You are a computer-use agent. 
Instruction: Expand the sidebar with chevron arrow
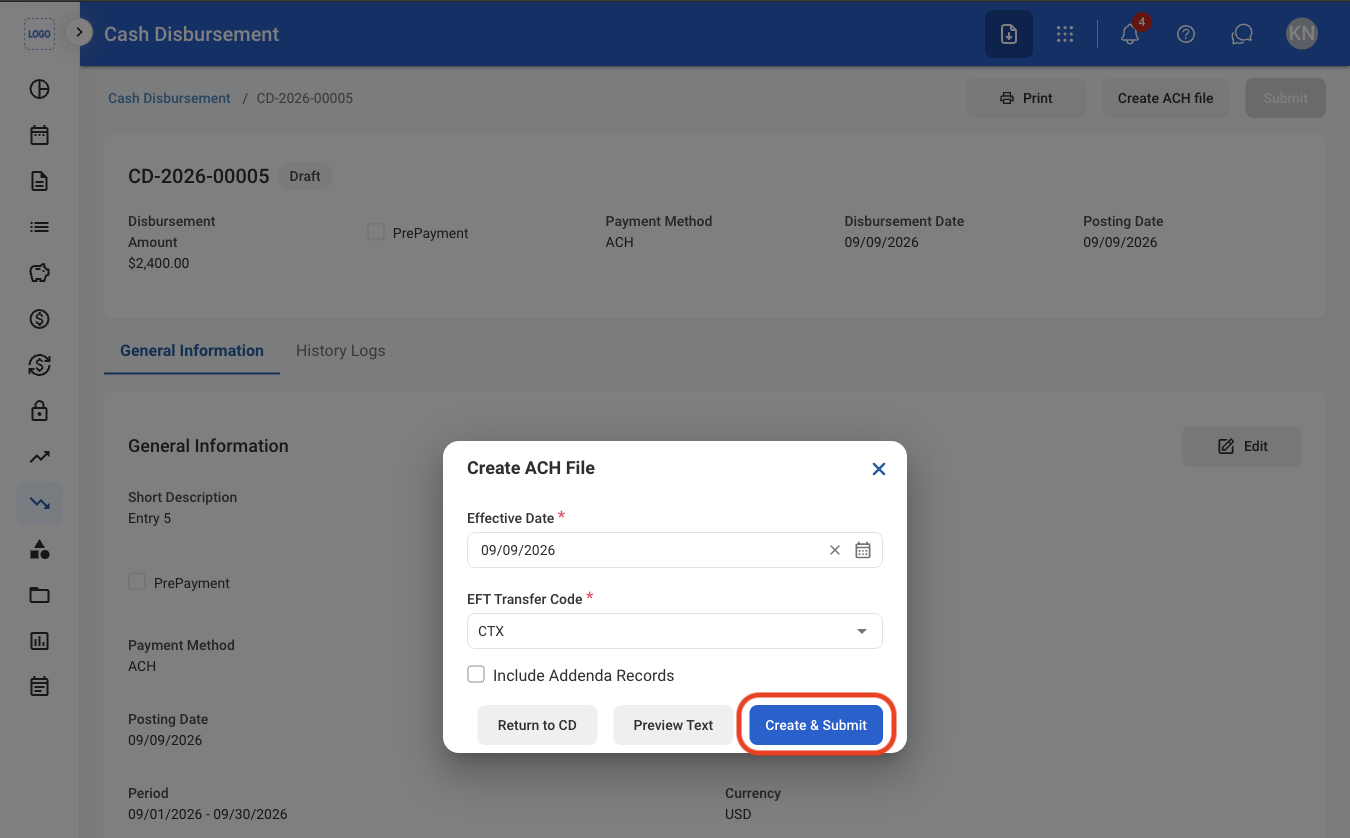coord(79,32)
